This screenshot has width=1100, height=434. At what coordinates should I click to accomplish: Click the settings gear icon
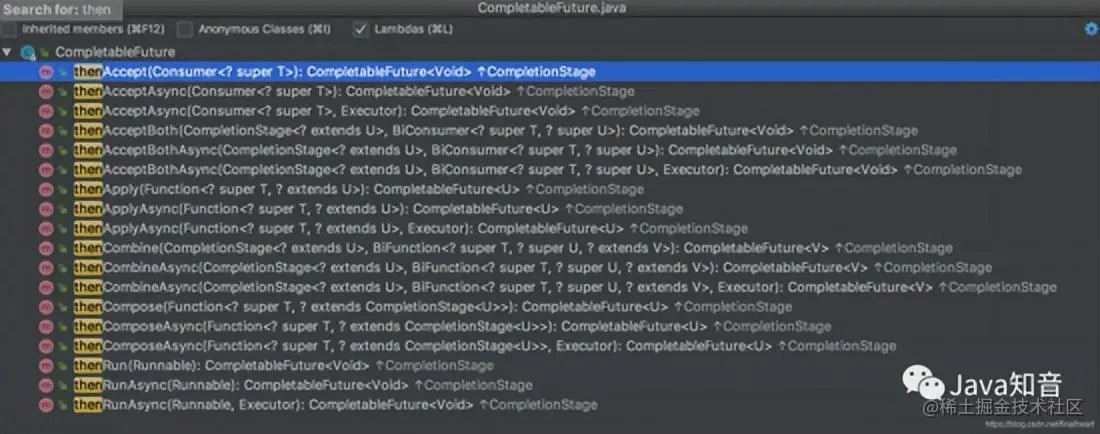click(x=1090, y=29)
